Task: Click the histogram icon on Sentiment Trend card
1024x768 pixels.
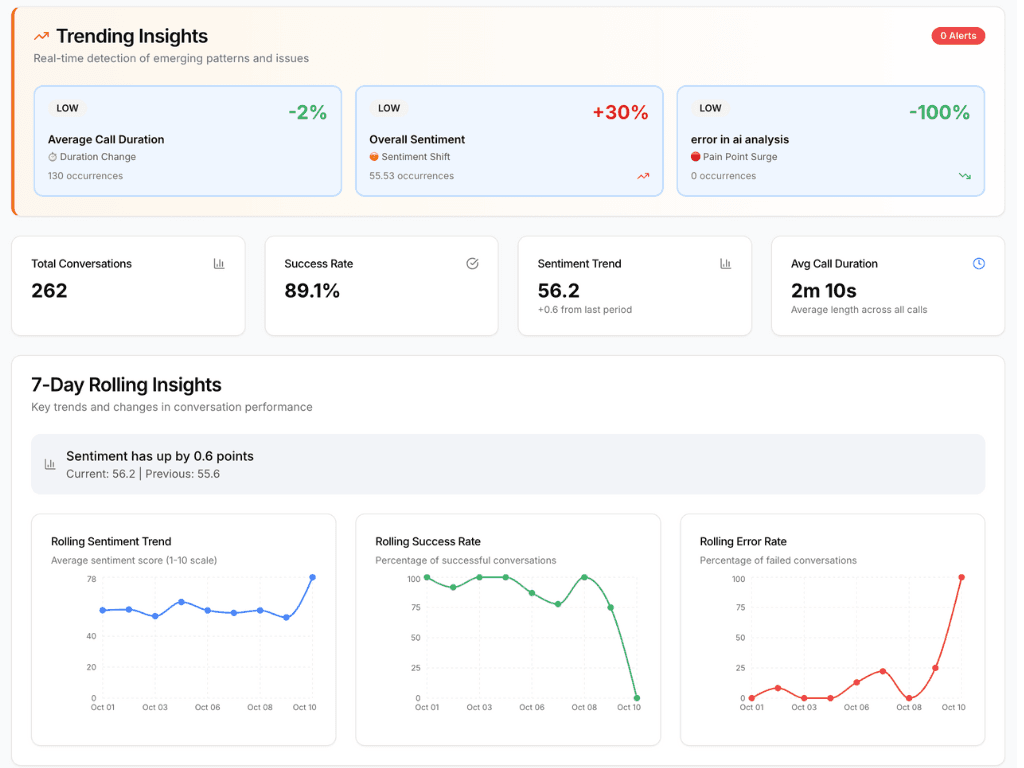Action: (725, 263)
